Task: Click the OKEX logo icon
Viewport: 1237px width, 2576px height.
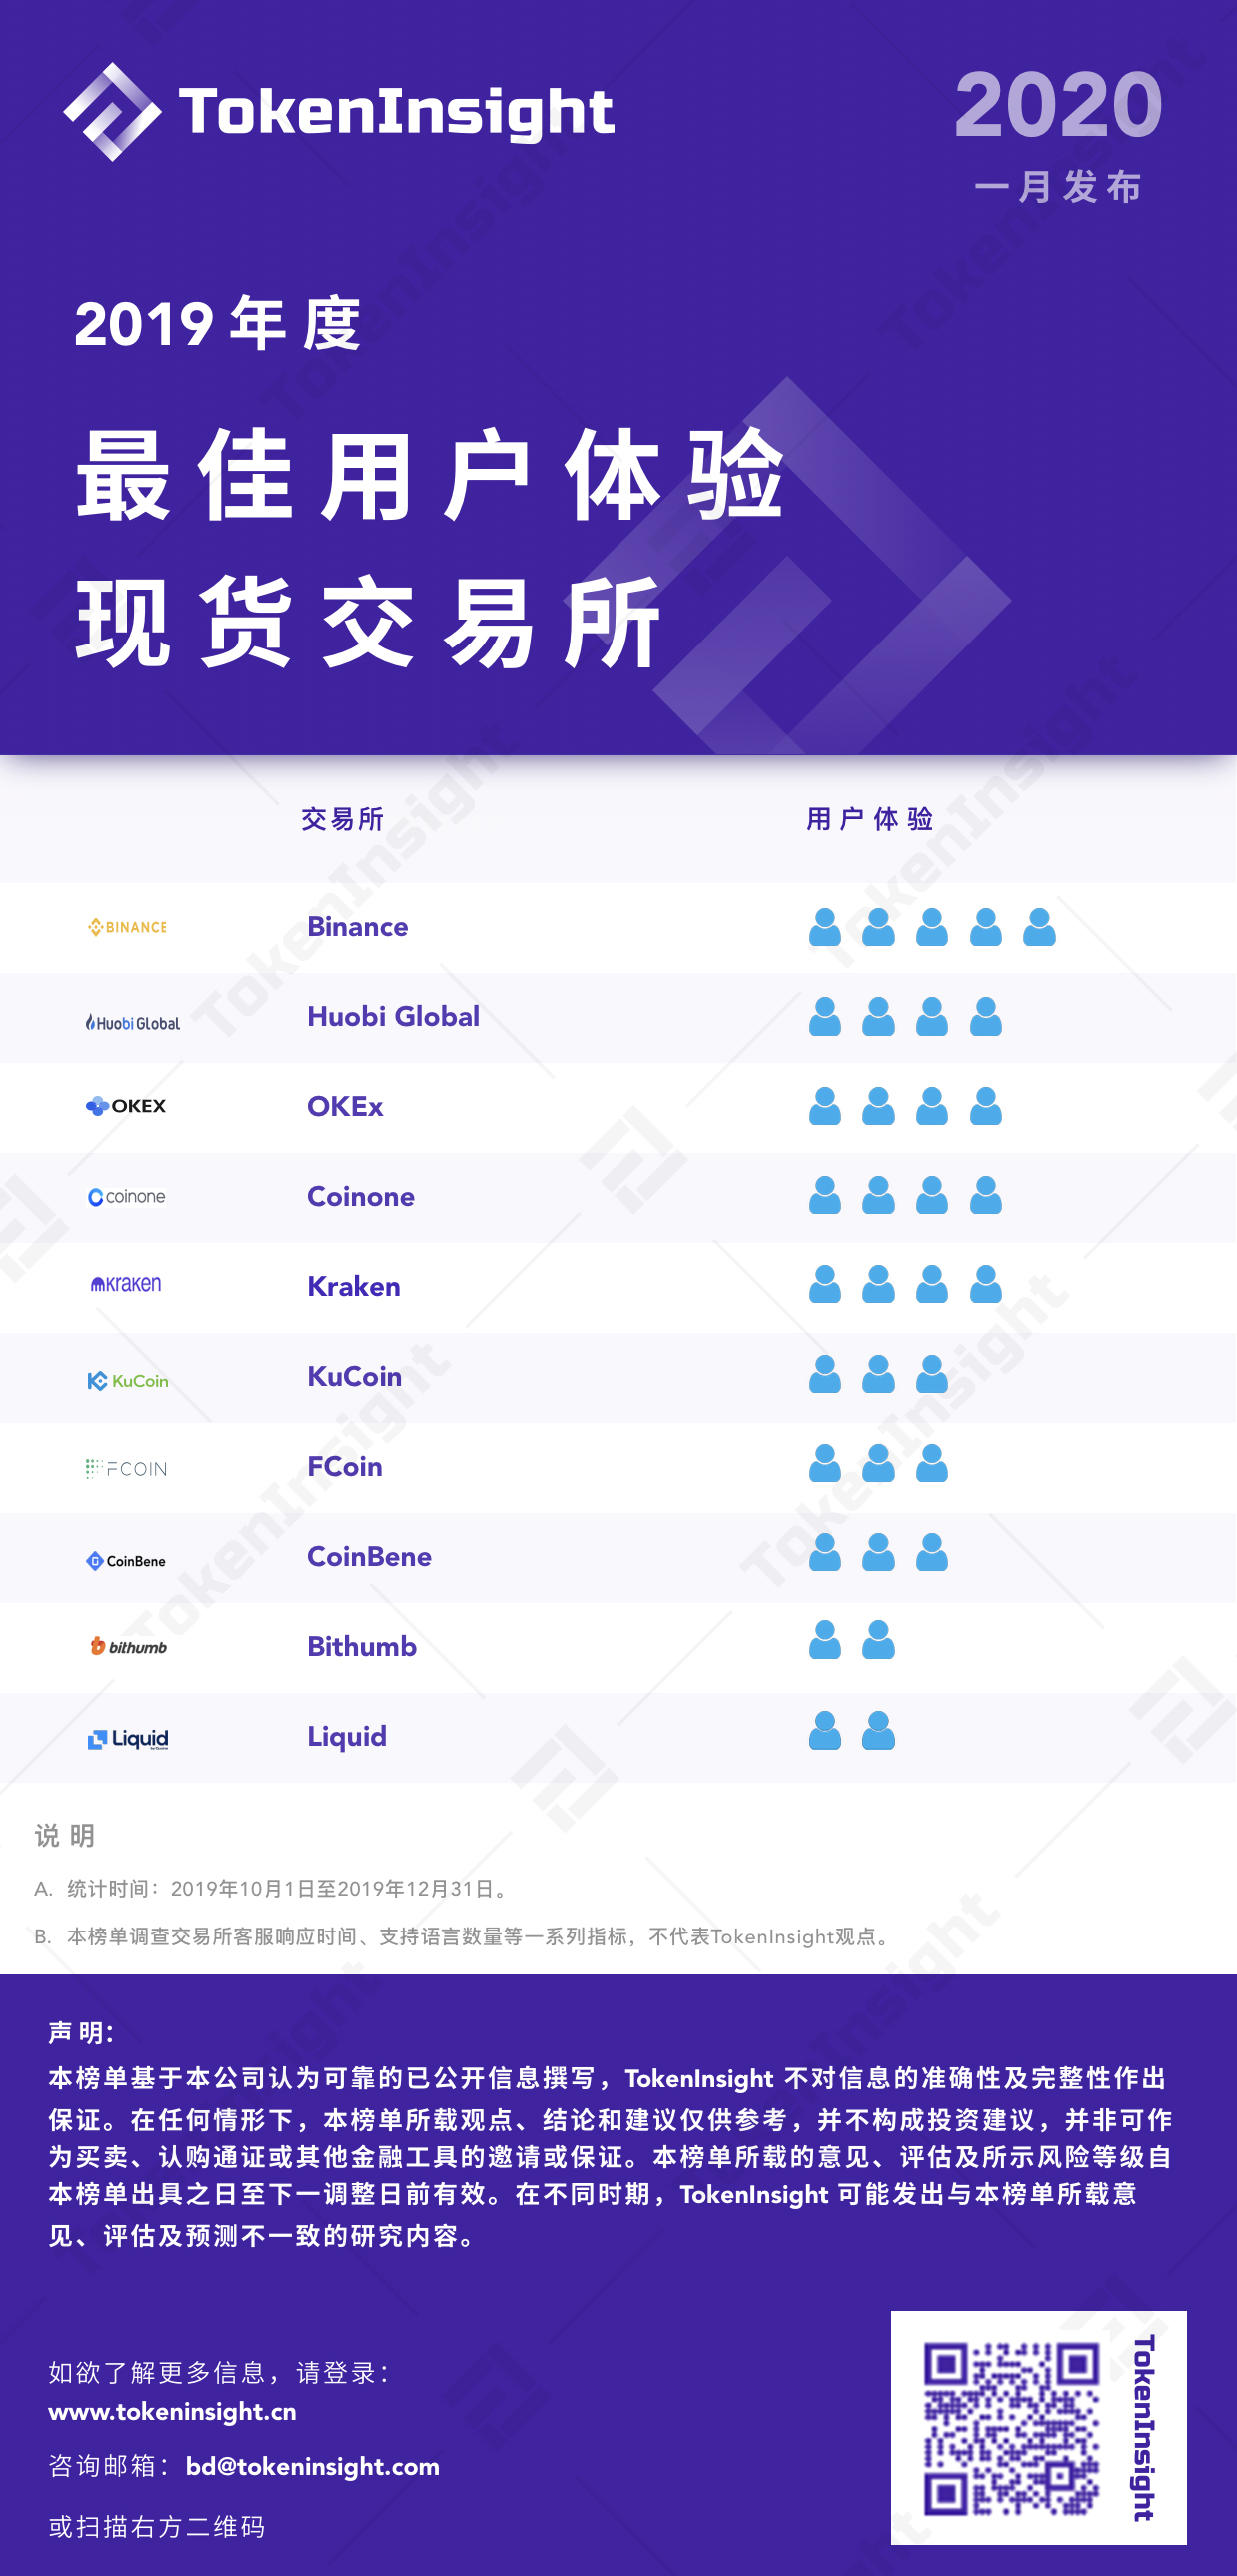Action: point(126,1106)
